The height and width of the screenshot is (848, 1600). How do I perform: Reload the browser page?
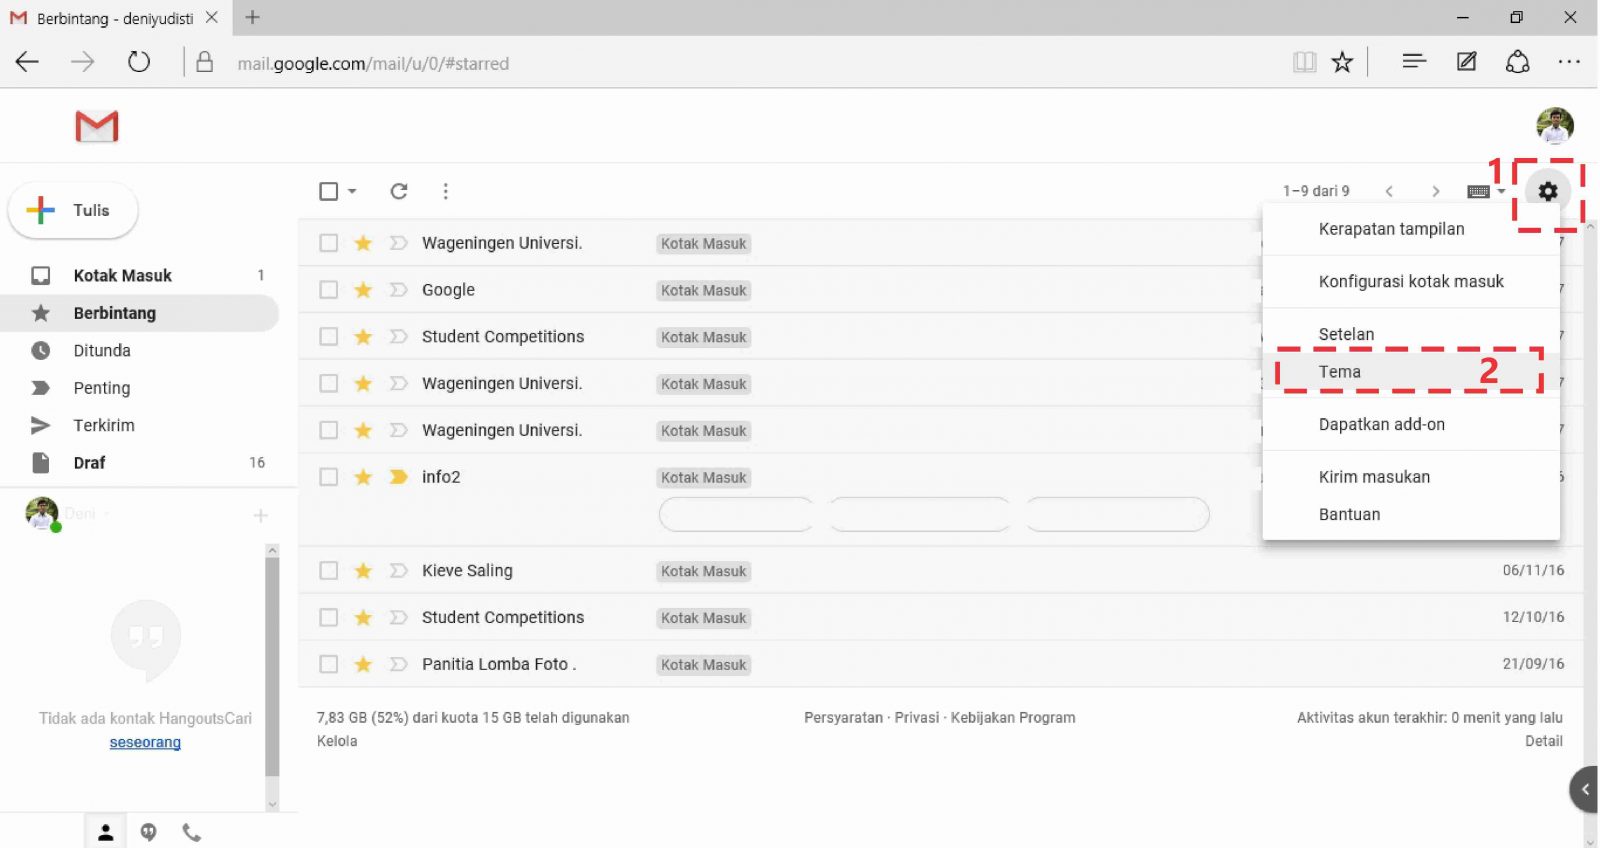[139, 62]
